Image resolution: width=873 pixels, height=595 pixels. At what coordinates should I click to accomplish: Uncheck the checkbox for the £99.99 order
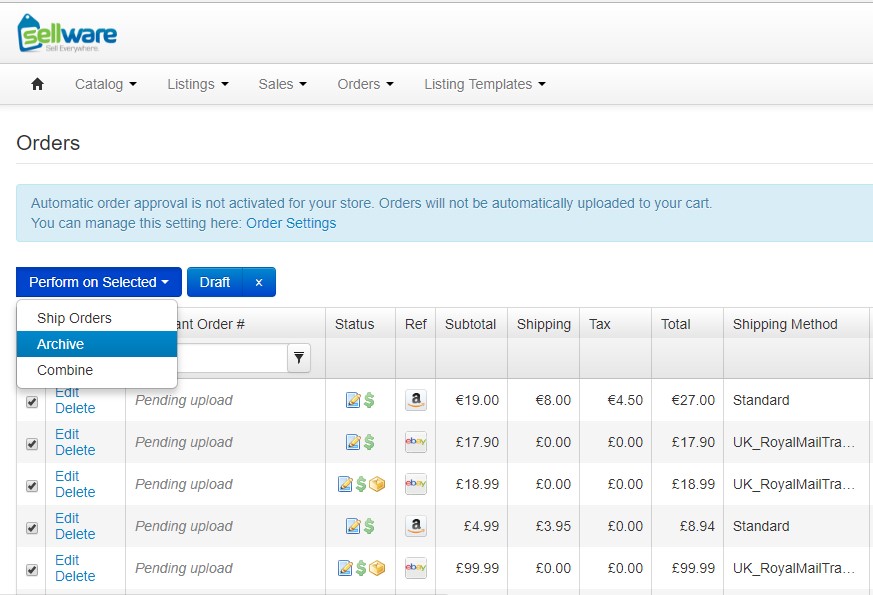pos(32,570)
